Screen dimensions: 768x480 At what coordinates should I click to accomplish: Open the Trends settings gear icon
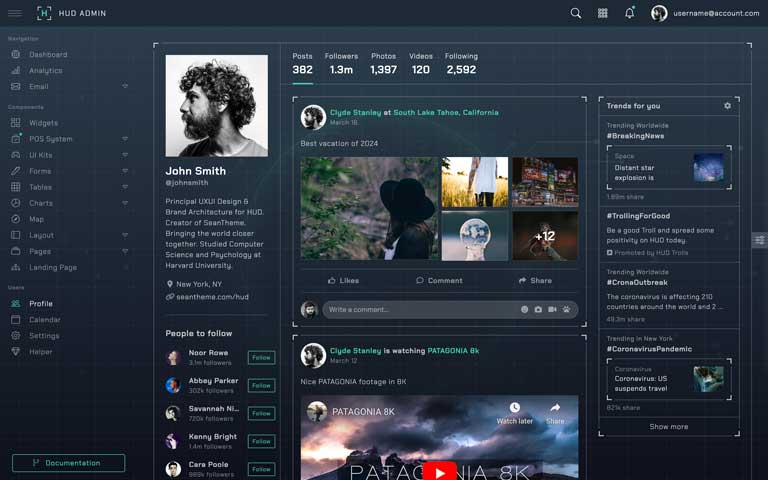pyautogui.click(x=727, y=106)
